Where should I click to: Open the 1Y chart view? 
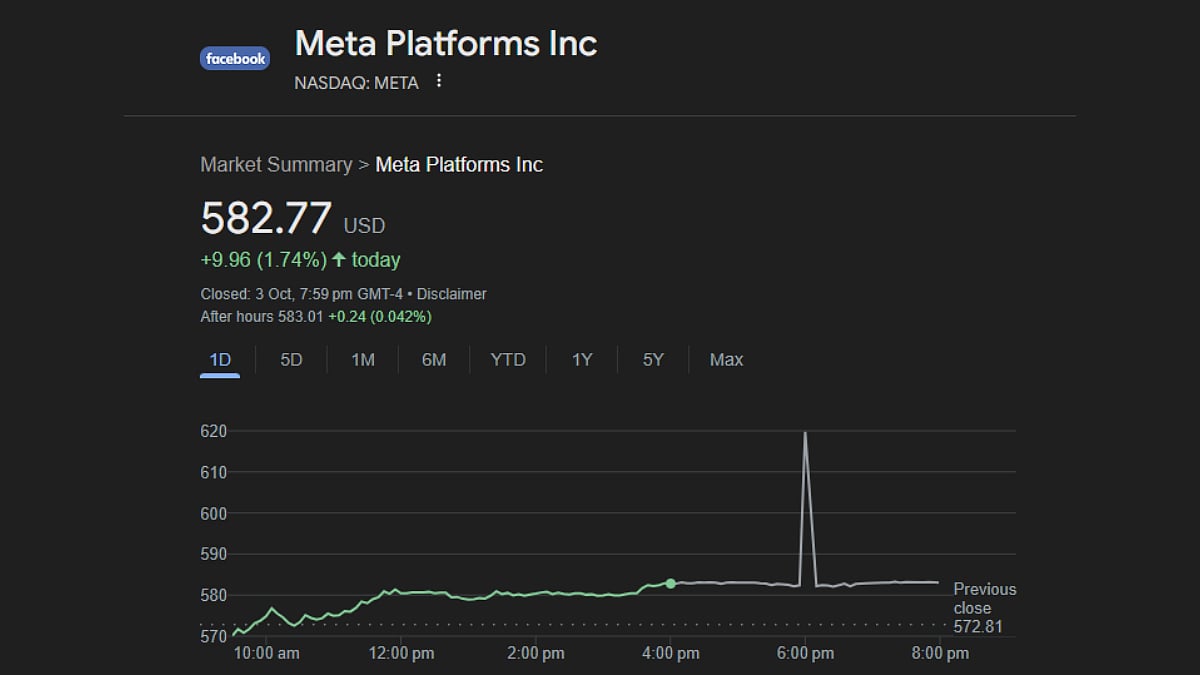click(582, 359)
